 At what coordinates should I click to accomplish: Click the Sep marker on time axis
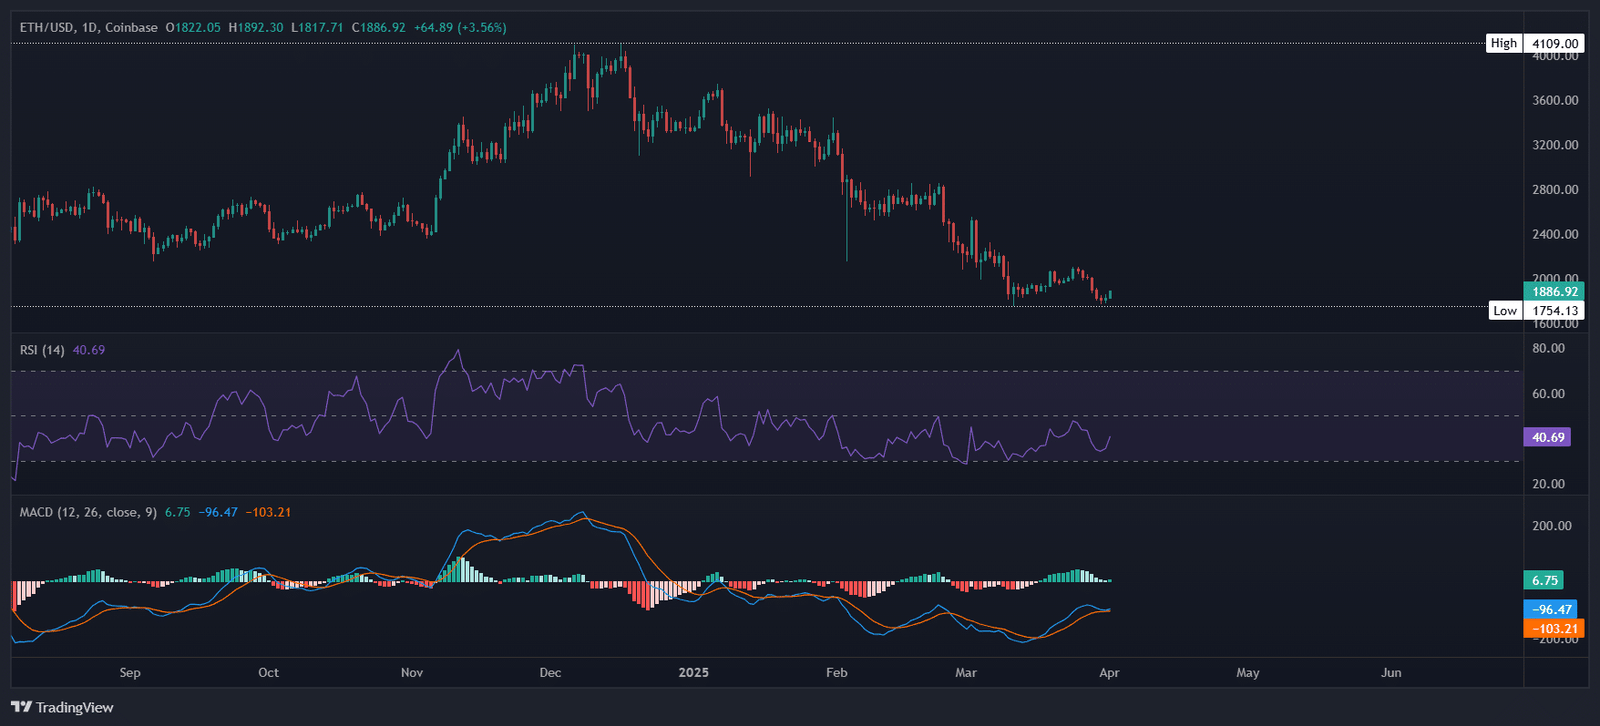[130, 672]
